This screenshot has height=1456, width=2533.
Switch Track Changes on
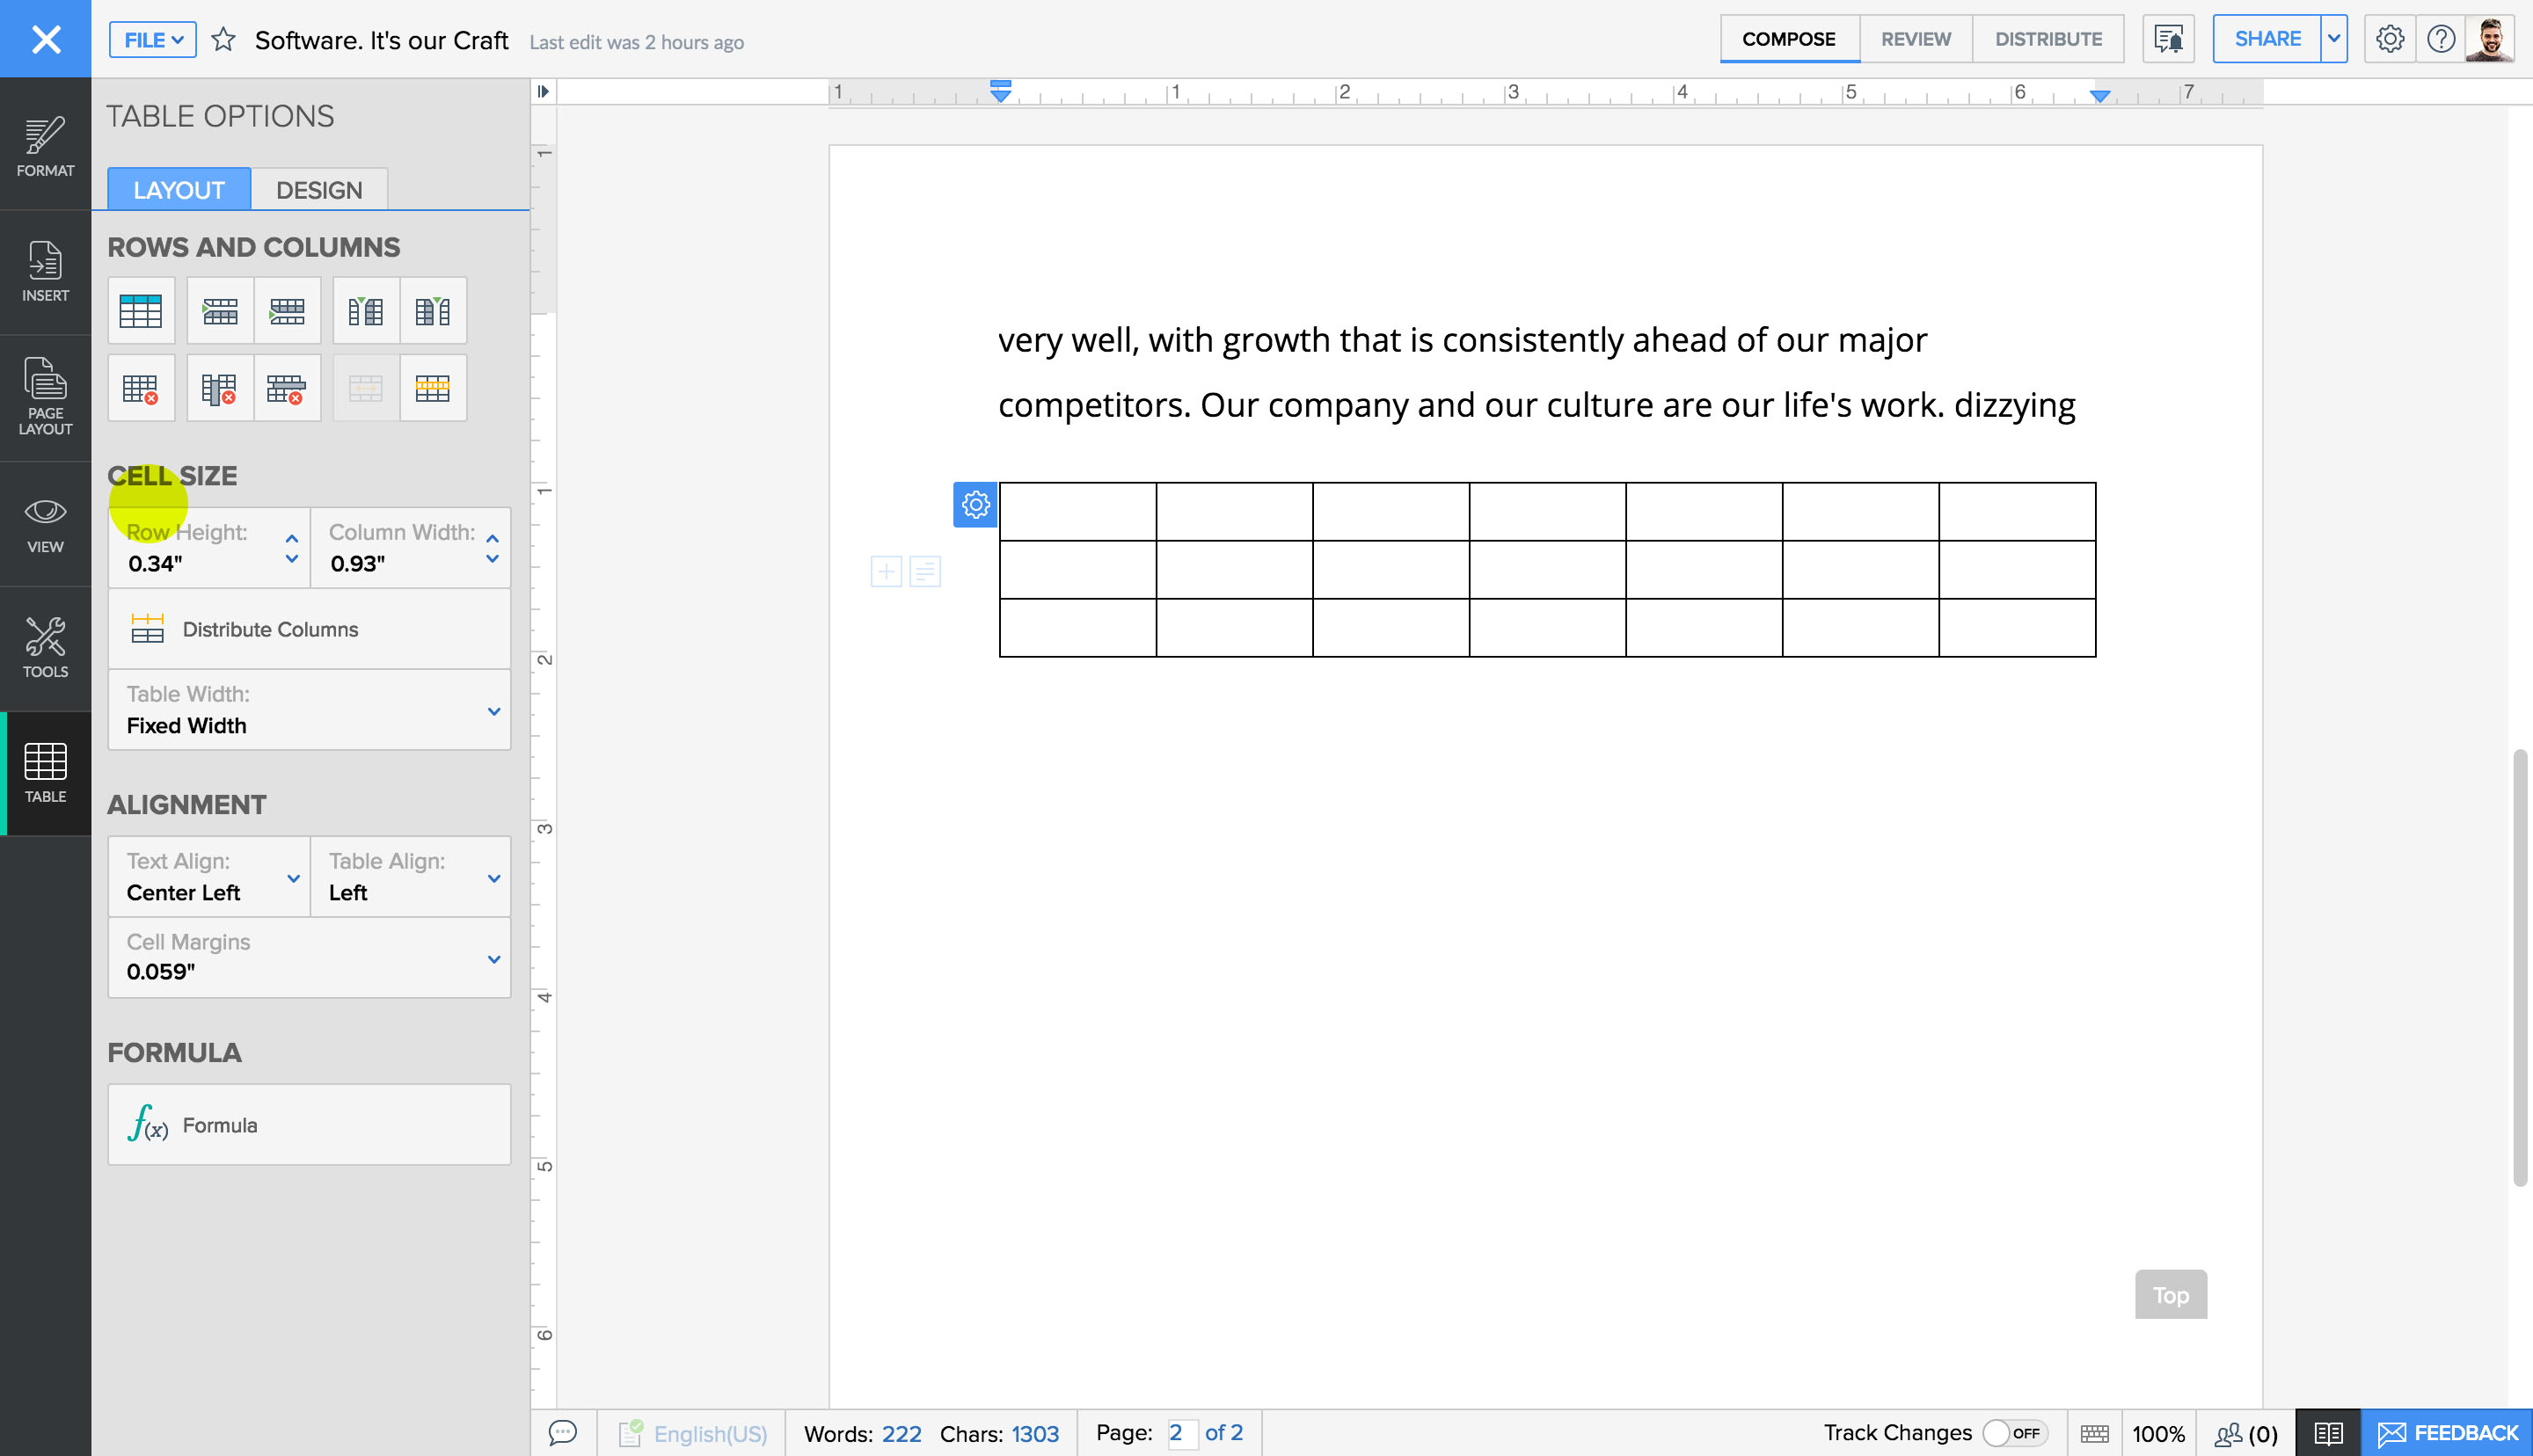[2014, 1432]
